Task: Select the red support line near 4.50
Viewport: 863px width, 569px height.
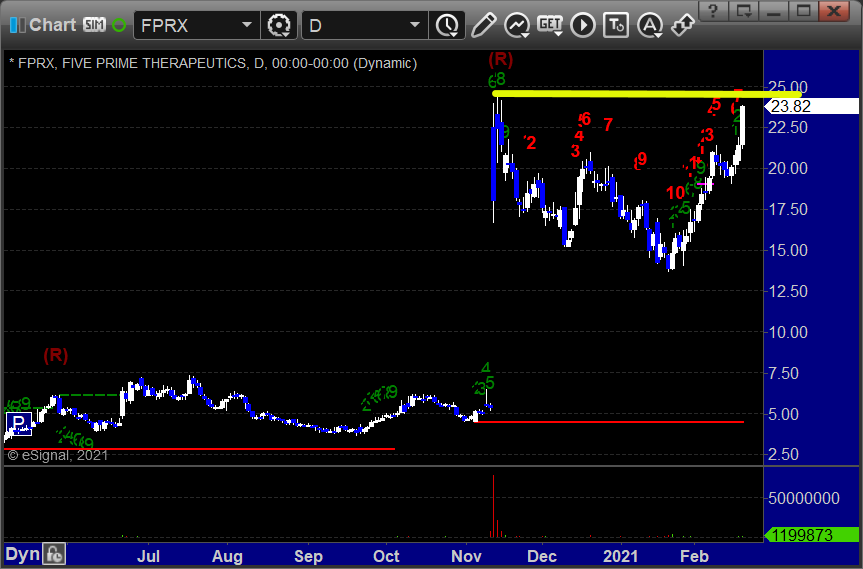Action: click(x=609, y=422)
